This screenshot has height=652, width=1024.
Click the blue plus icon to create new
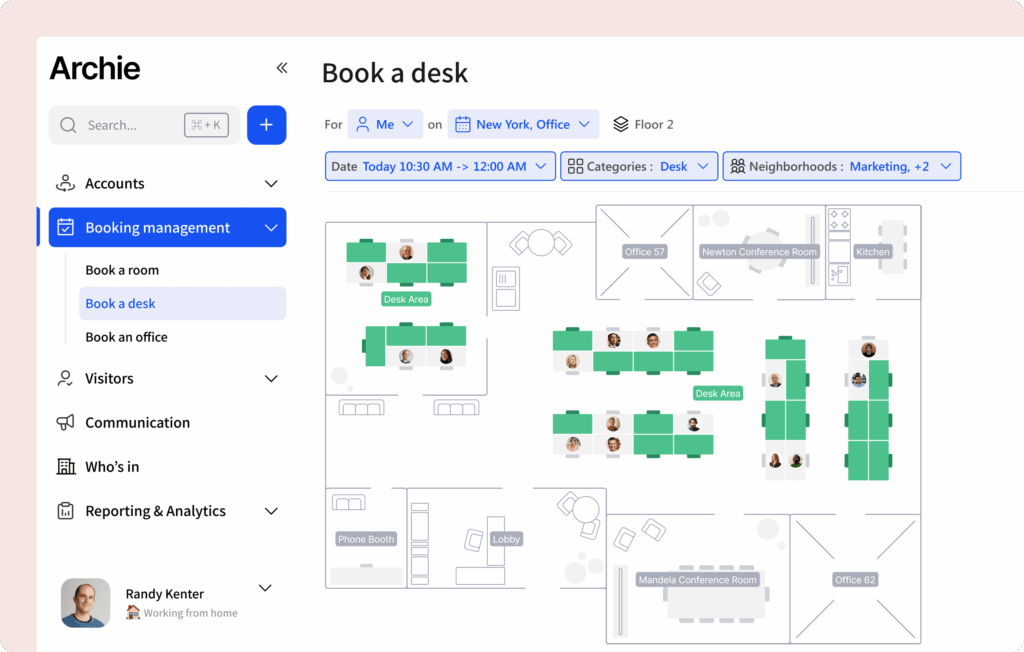click(266, 124)
